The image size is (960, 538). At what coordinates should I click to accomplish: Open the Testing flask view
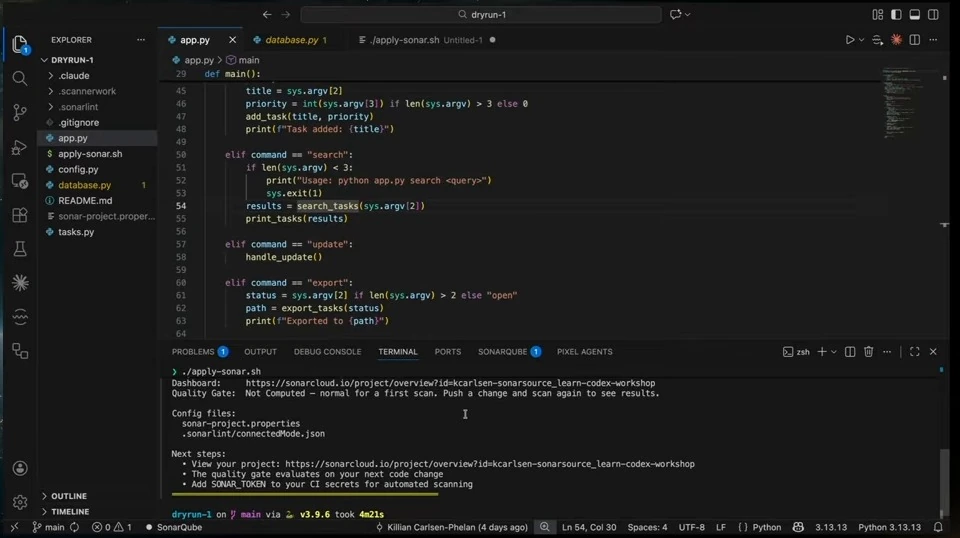tap(20, 248)
